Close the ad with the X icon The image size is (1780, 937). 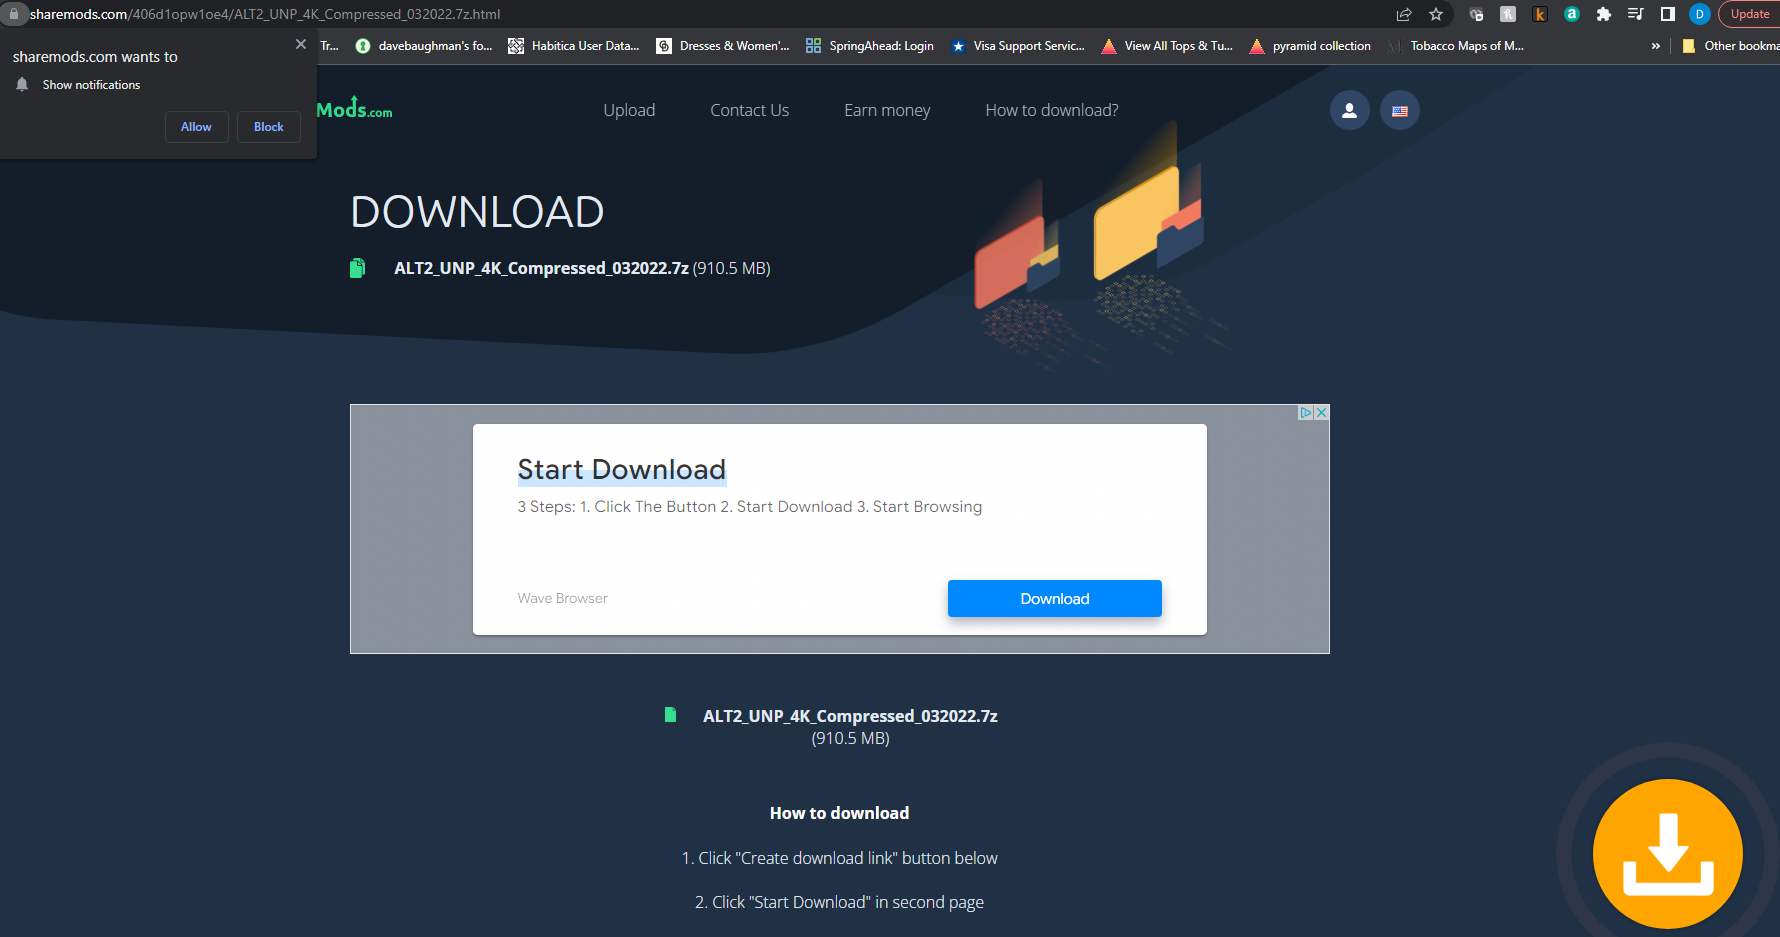pyautogui.click(x=1322, y=412)
